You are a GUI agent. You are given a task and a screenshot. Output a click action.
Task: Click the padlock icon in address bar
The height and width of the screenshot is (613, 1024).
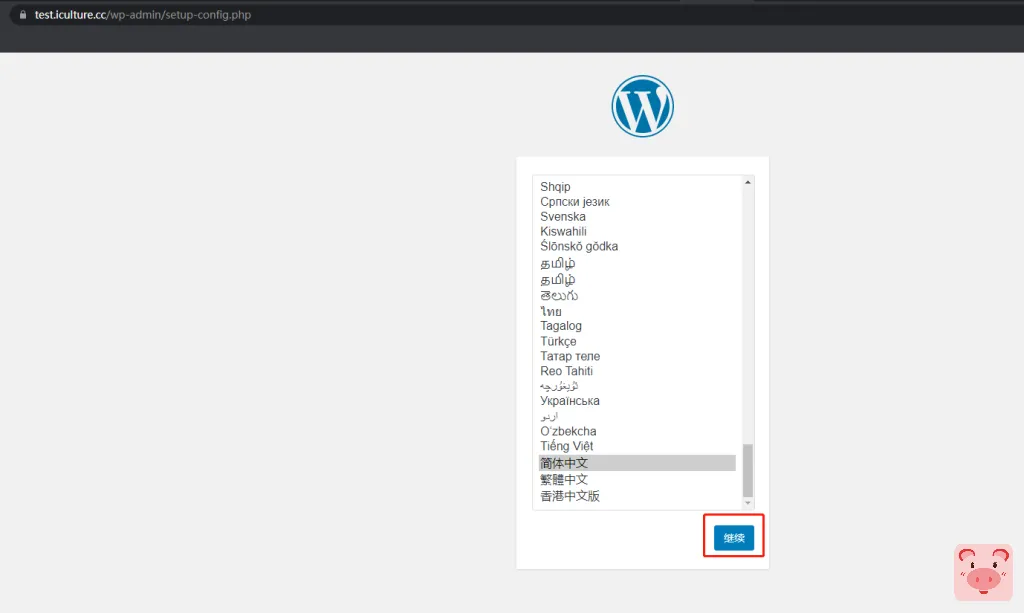click(x=23, y=14)
